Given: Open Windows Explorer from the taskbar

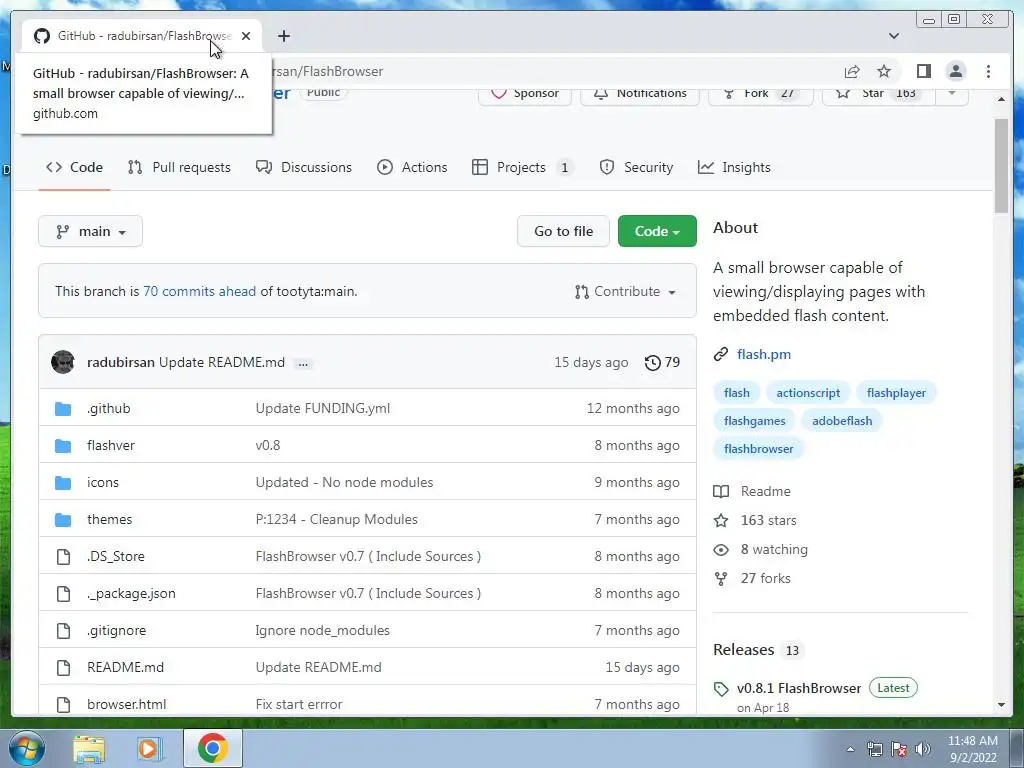Looking at the screenshot, I should click(89, 748).
